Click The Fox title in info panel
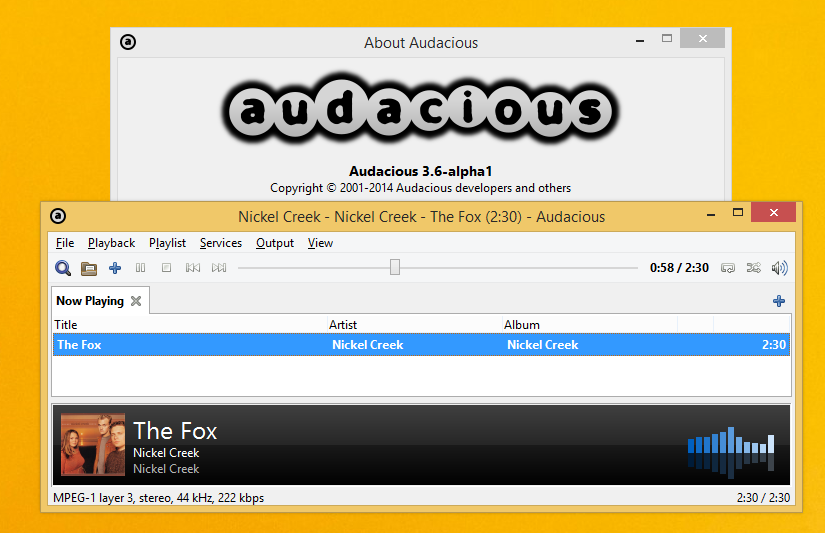The height and width of the screenshot is (533, 825). tap(175, 431)
